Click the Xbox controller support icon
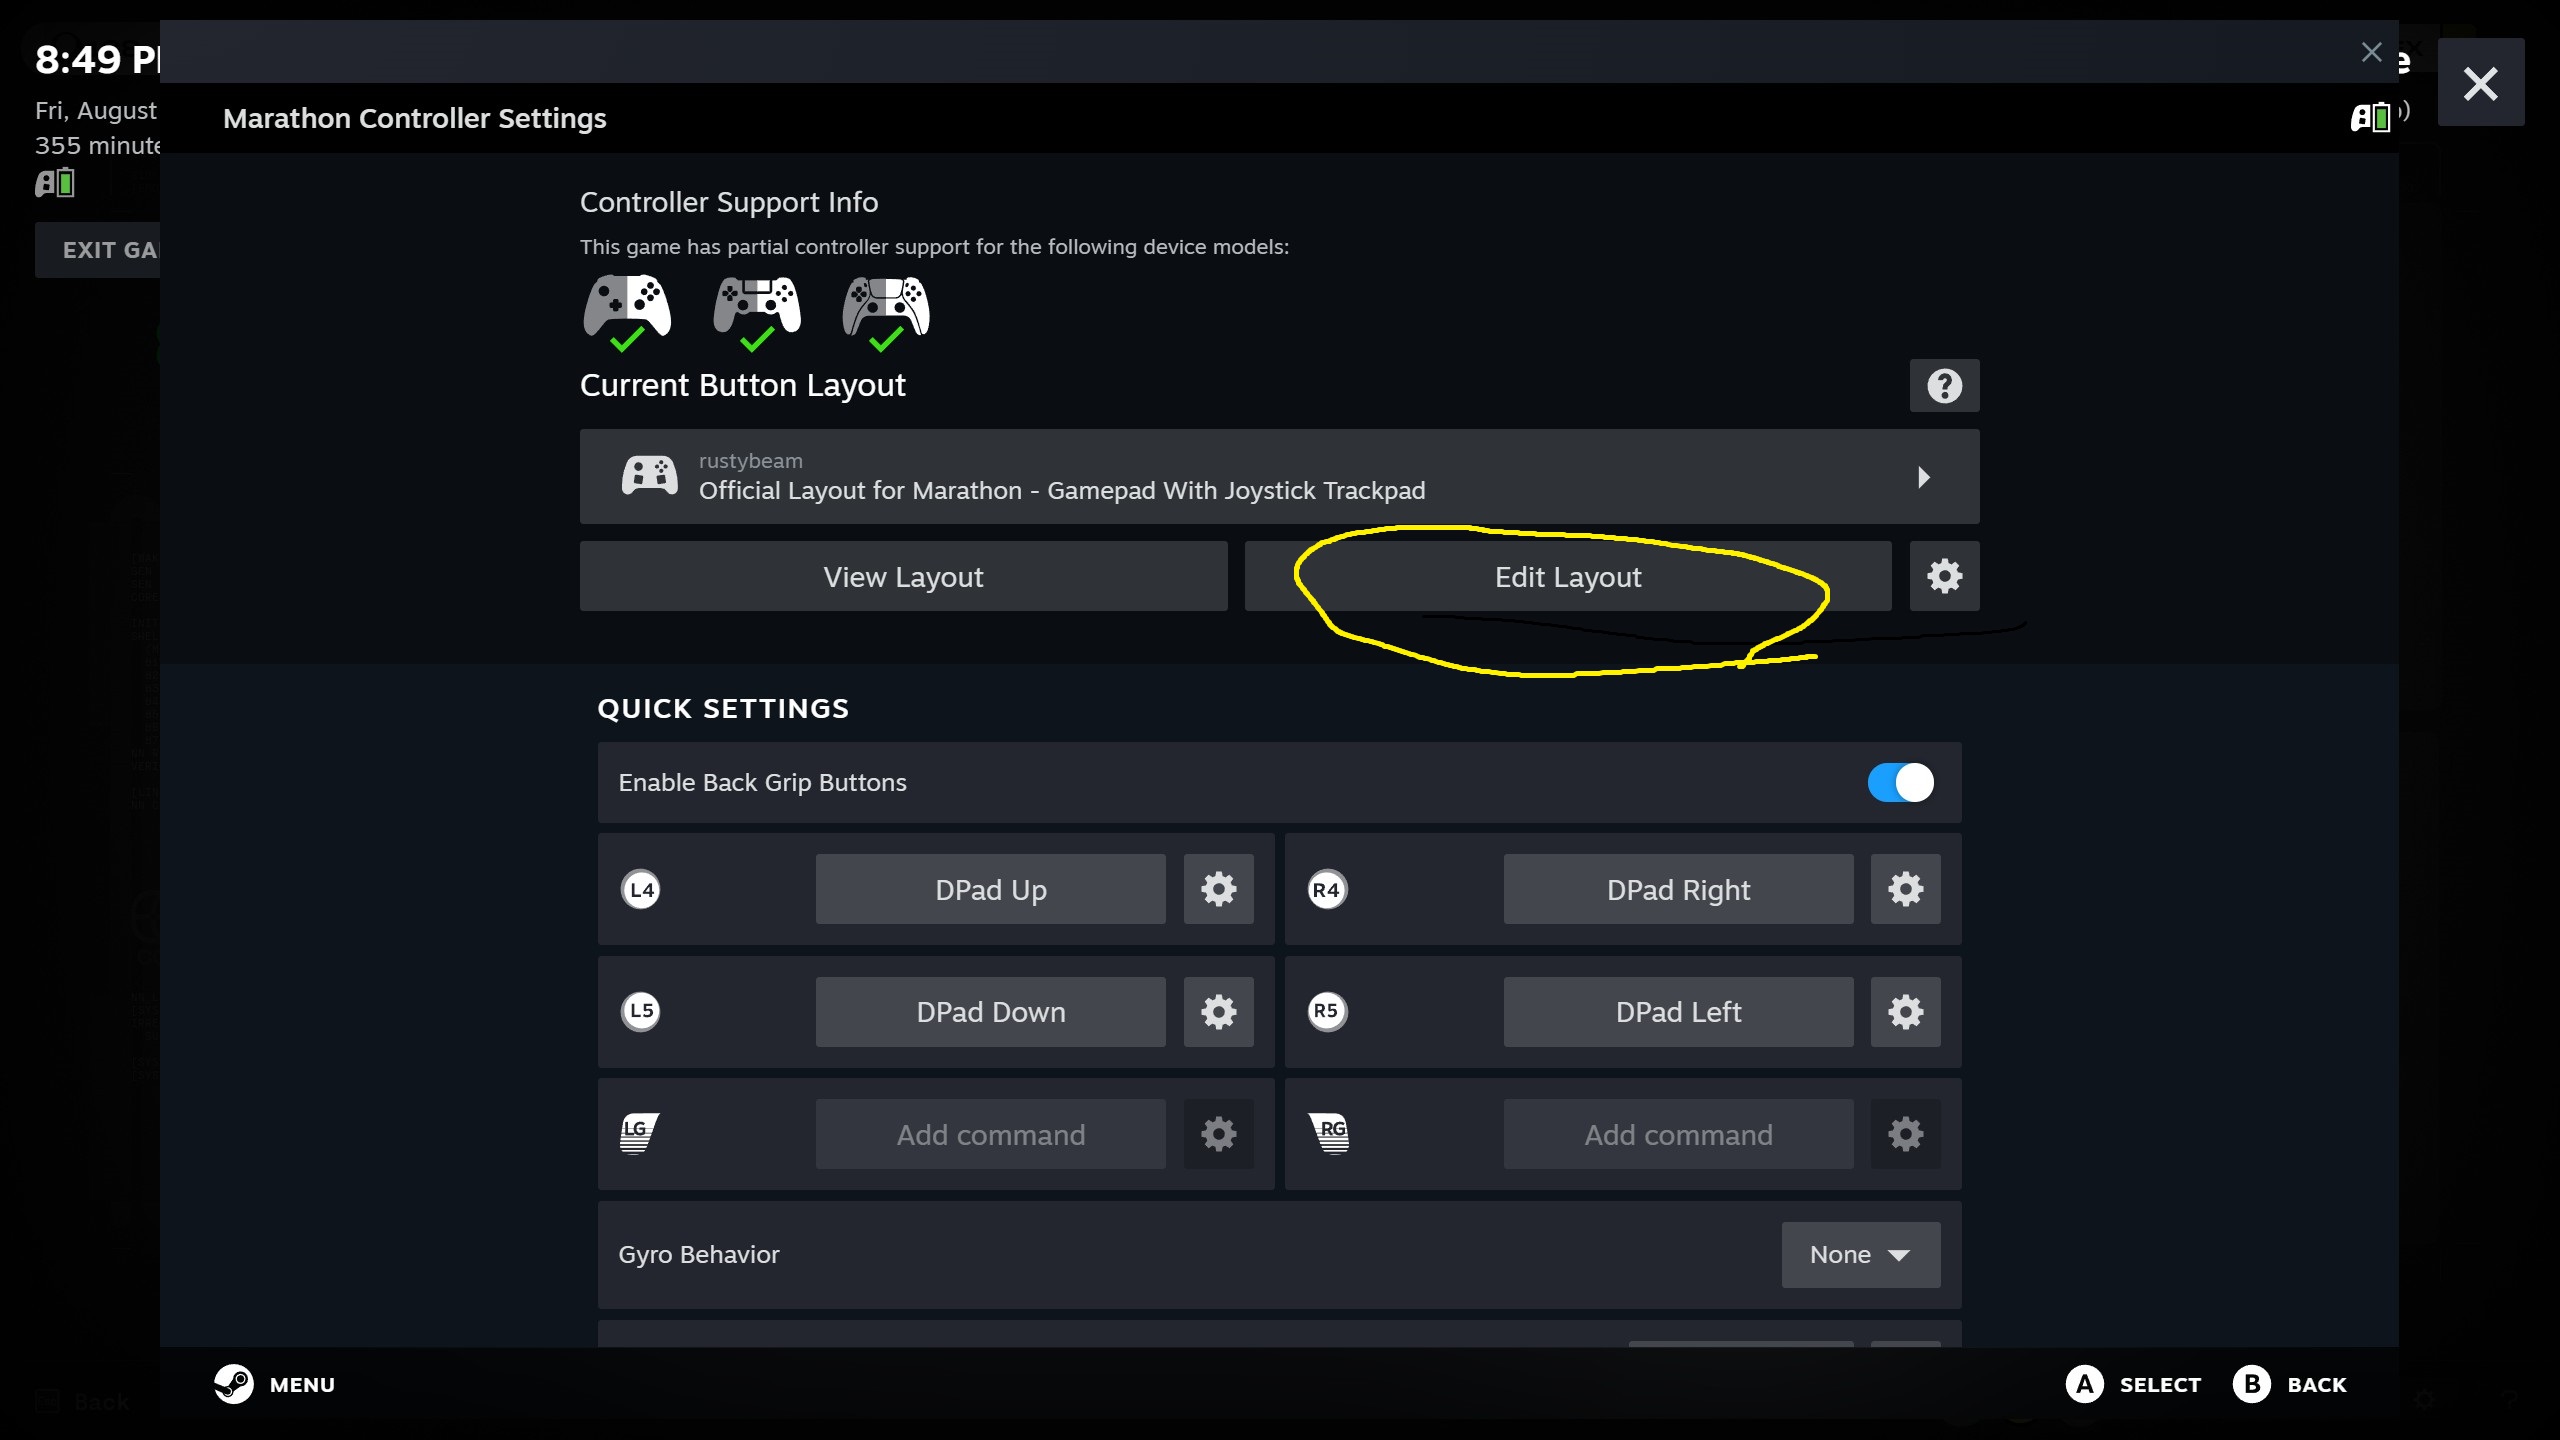The image size is (2560, 1440). click(x=627, y=312)
